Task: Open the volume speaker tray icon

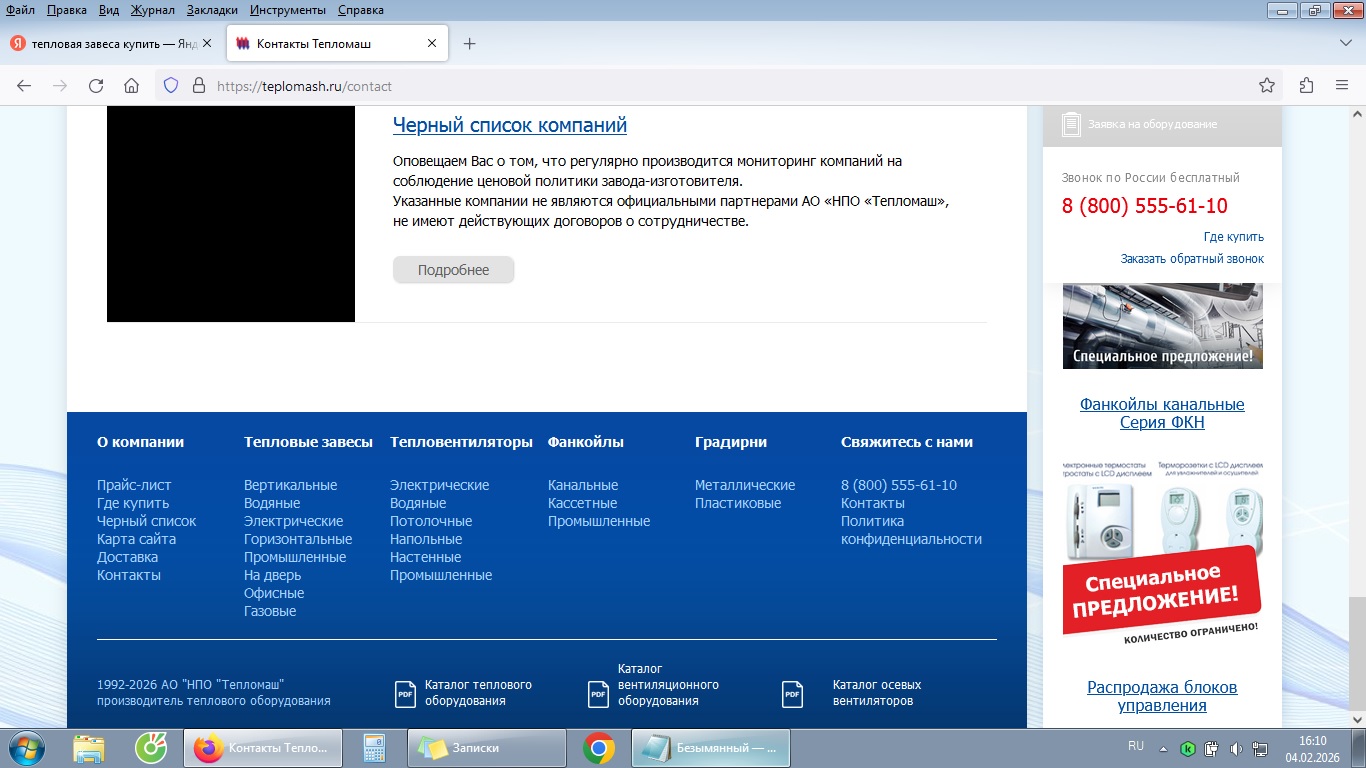Action: [x=1235, y=748]
